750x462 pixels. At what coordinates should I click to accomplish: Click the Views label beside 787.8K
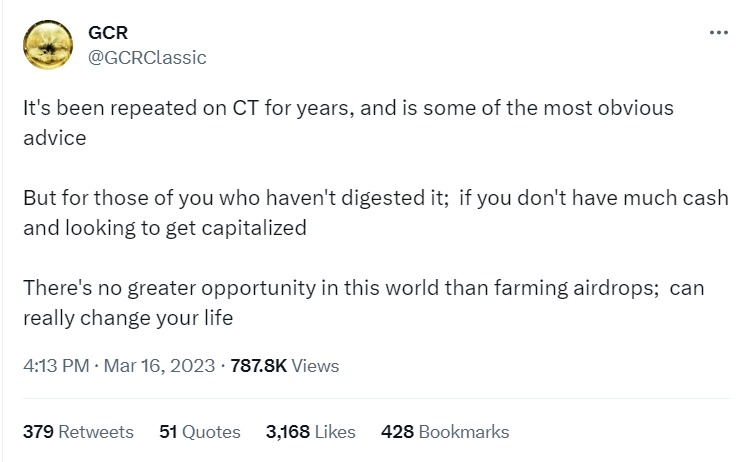315,366
